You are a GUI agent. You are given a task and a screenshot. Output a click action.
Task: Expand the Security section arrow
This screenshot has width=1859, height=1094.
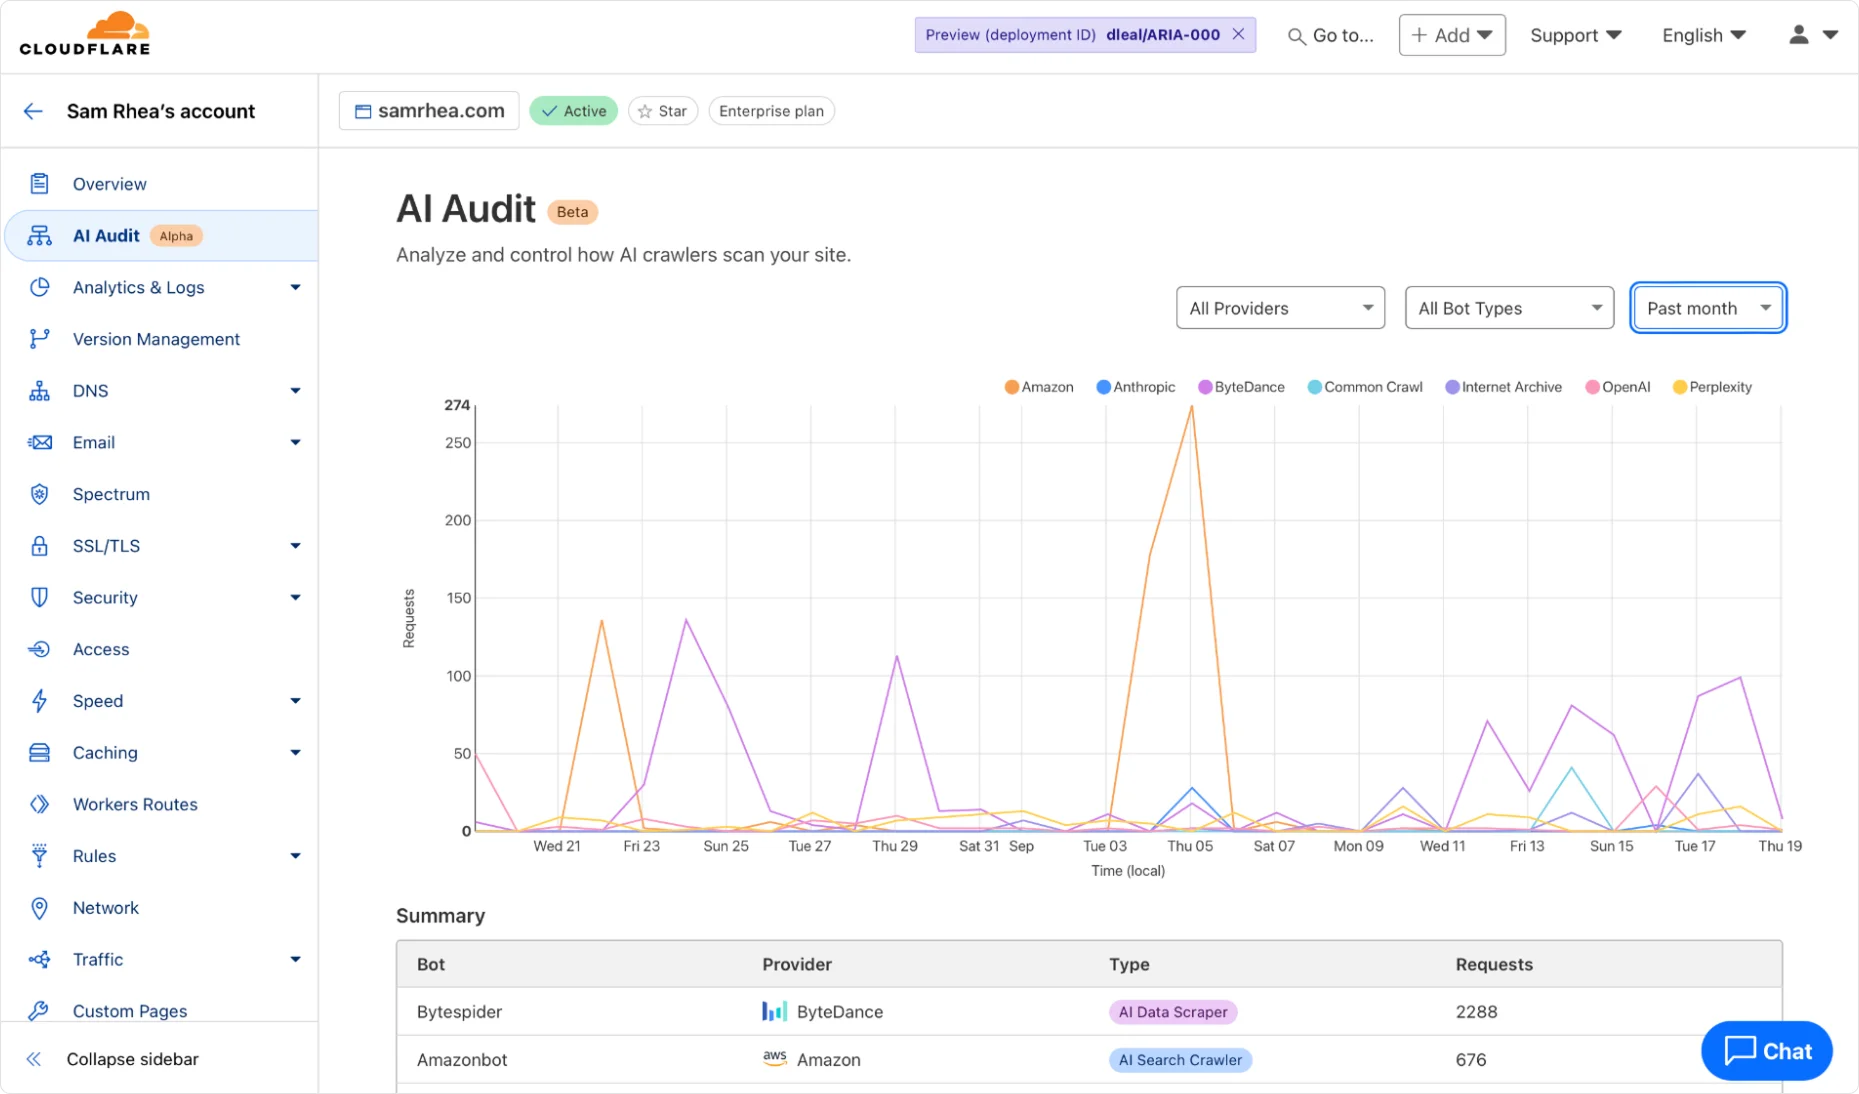click(295, 598)
